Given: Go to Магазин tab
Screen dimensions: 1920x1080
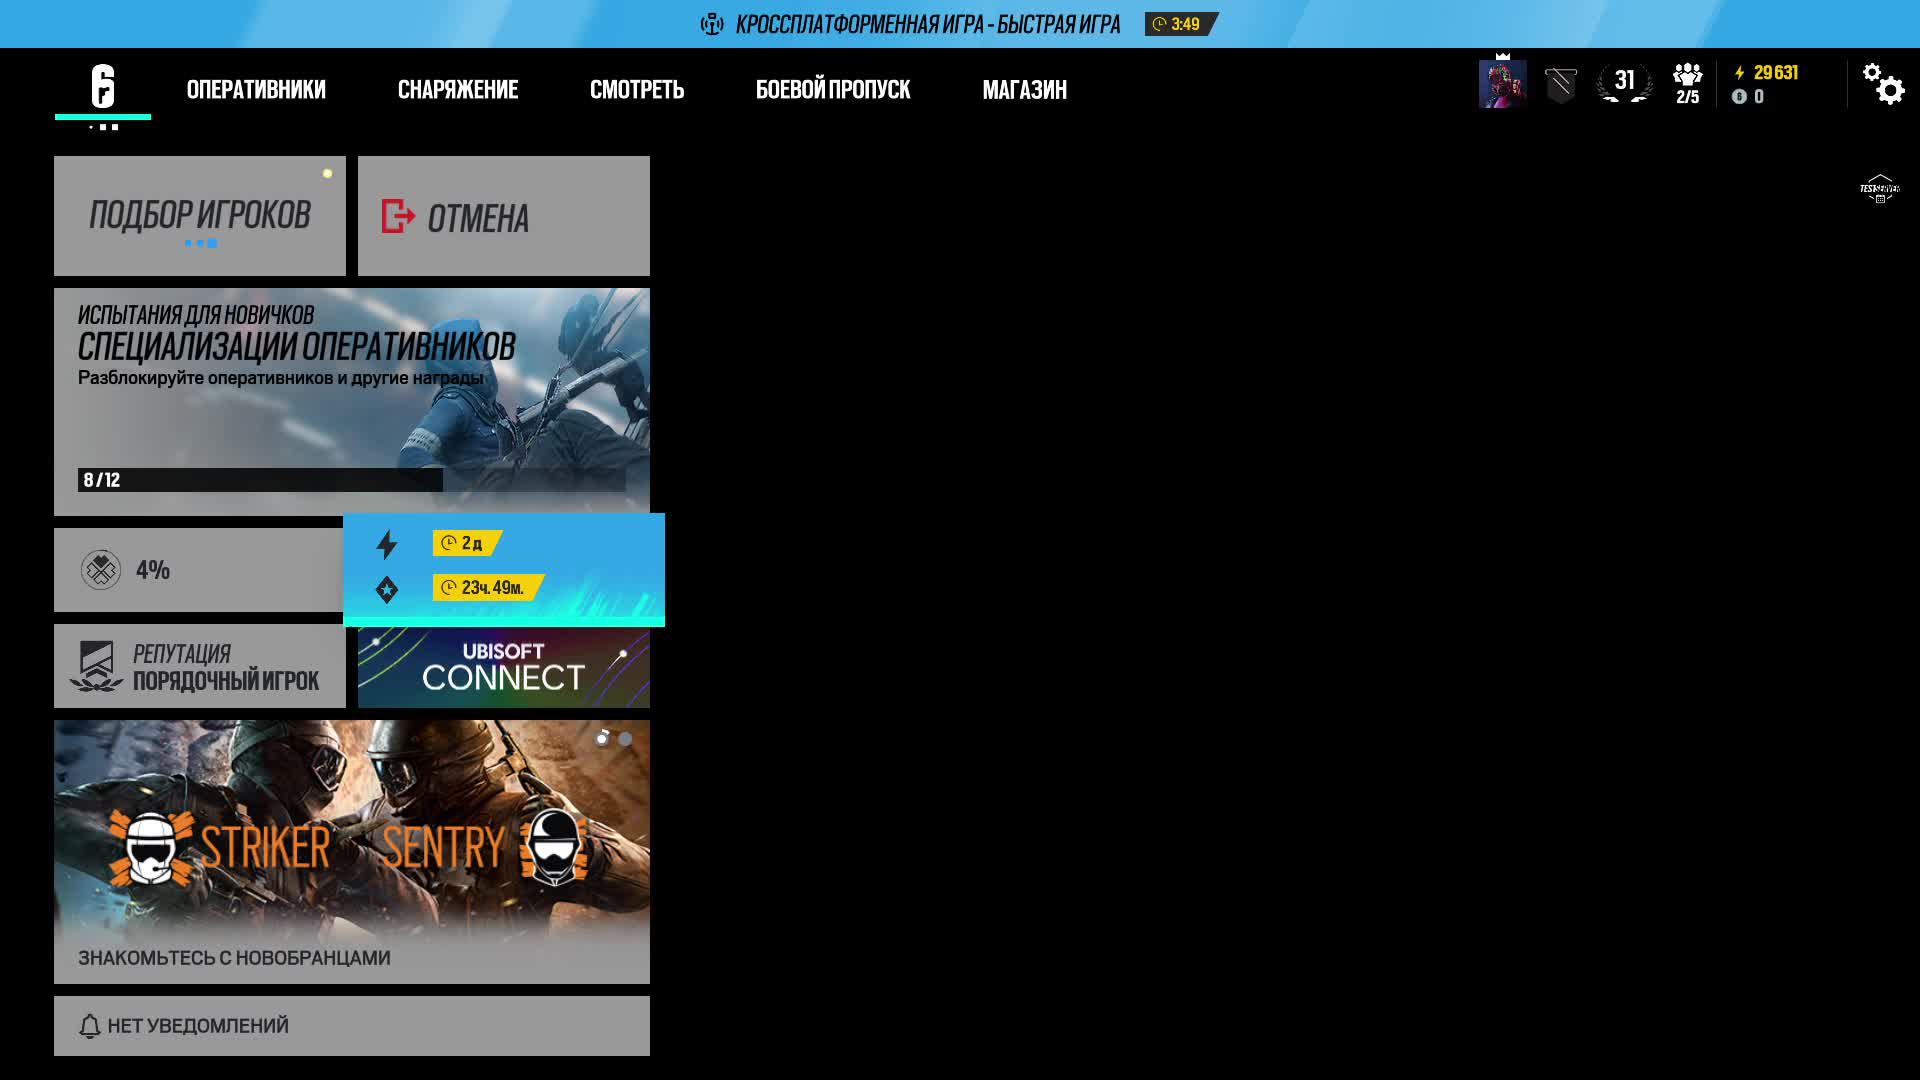Looking at the screenshot, I should click(1024, 90).
